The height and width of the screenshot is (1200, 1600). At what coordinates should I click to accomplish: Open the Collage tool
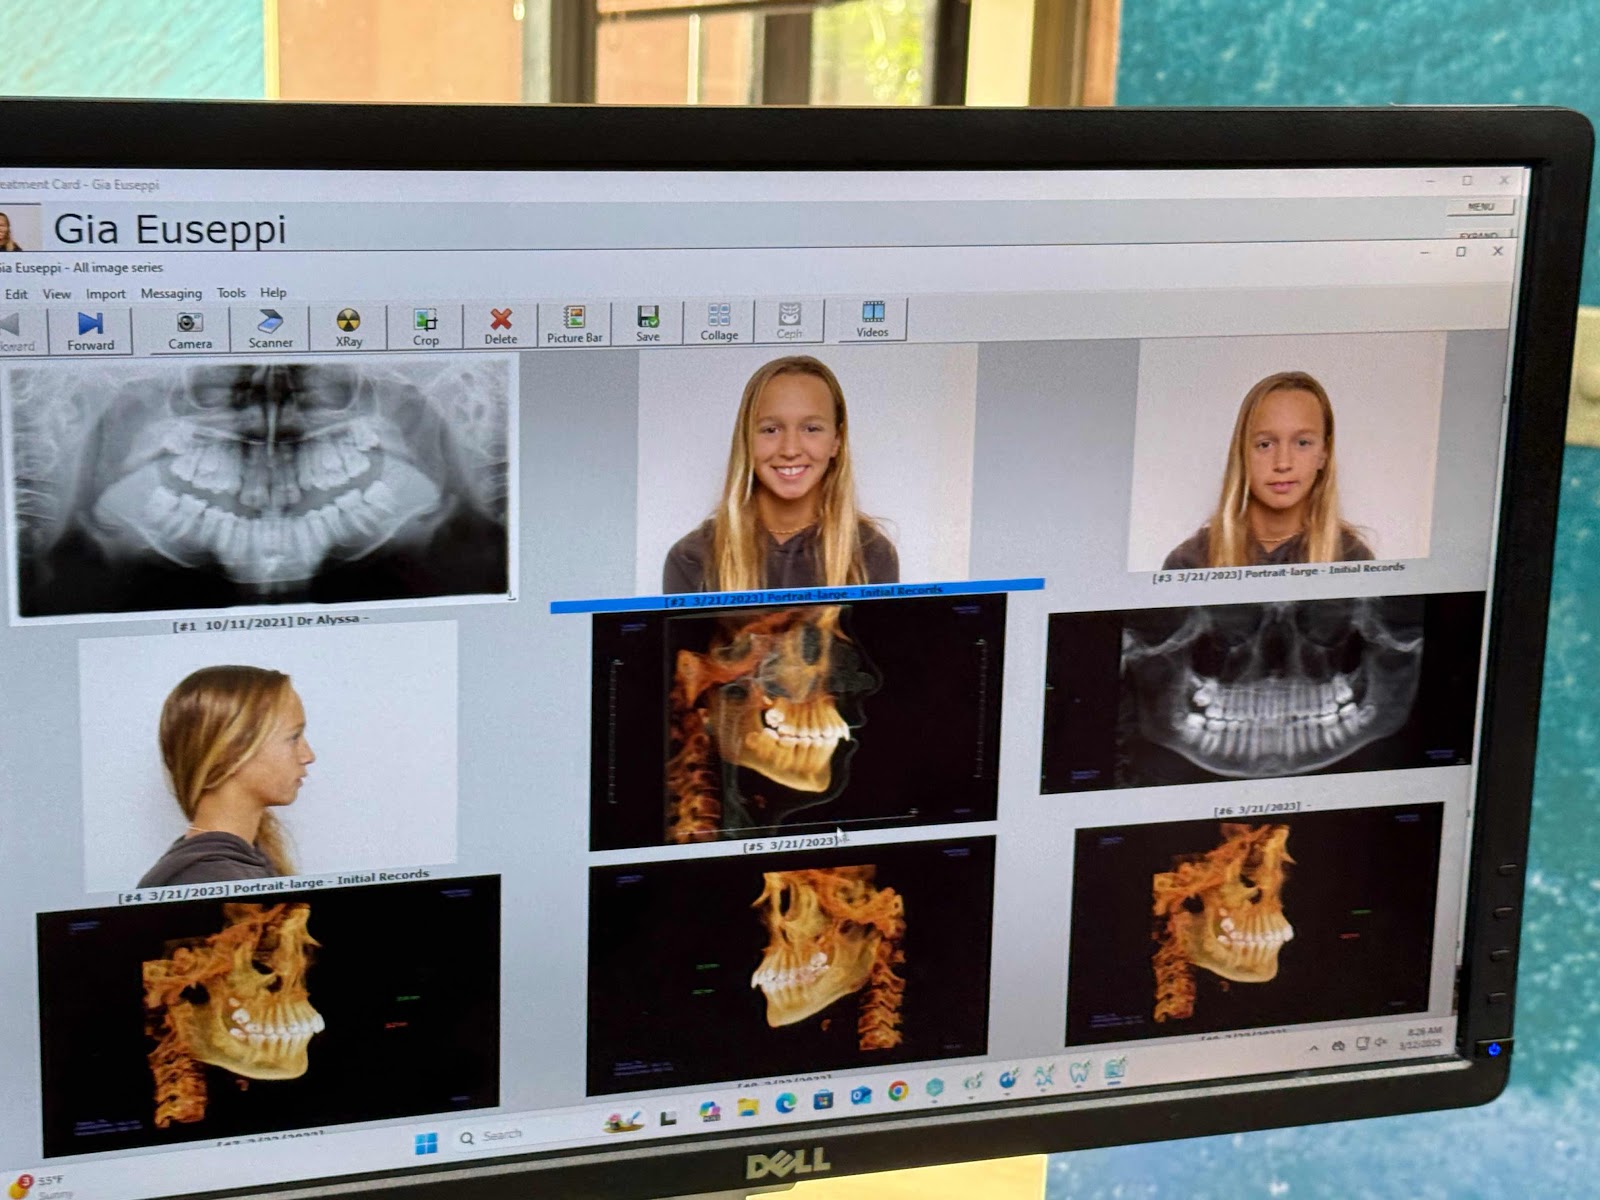[719, 322]
